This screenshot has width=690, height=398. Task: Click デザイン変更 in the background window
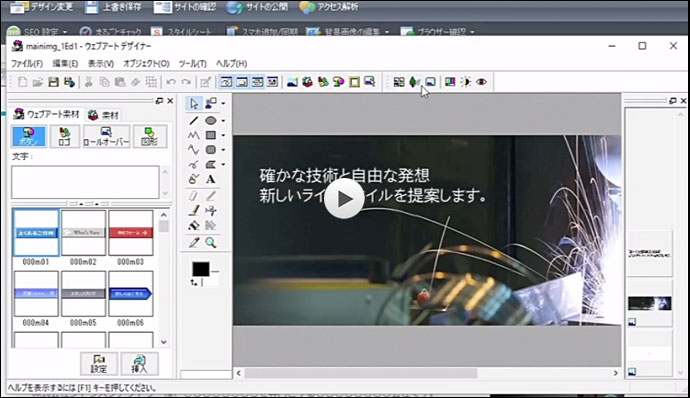coord(41,7)
